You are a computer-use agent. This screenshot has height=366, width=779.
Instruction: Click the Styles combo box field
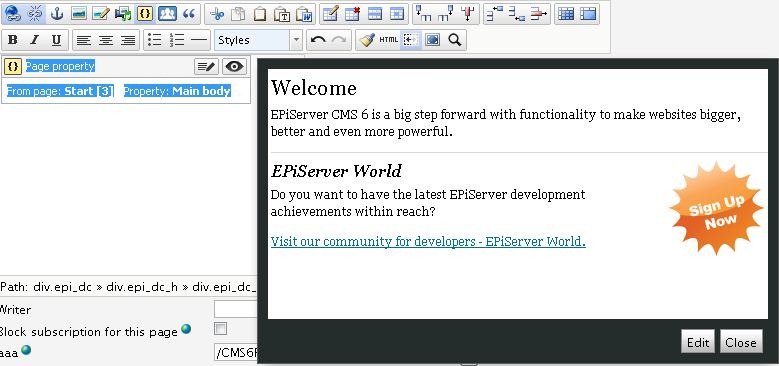[x=252, y=40]
